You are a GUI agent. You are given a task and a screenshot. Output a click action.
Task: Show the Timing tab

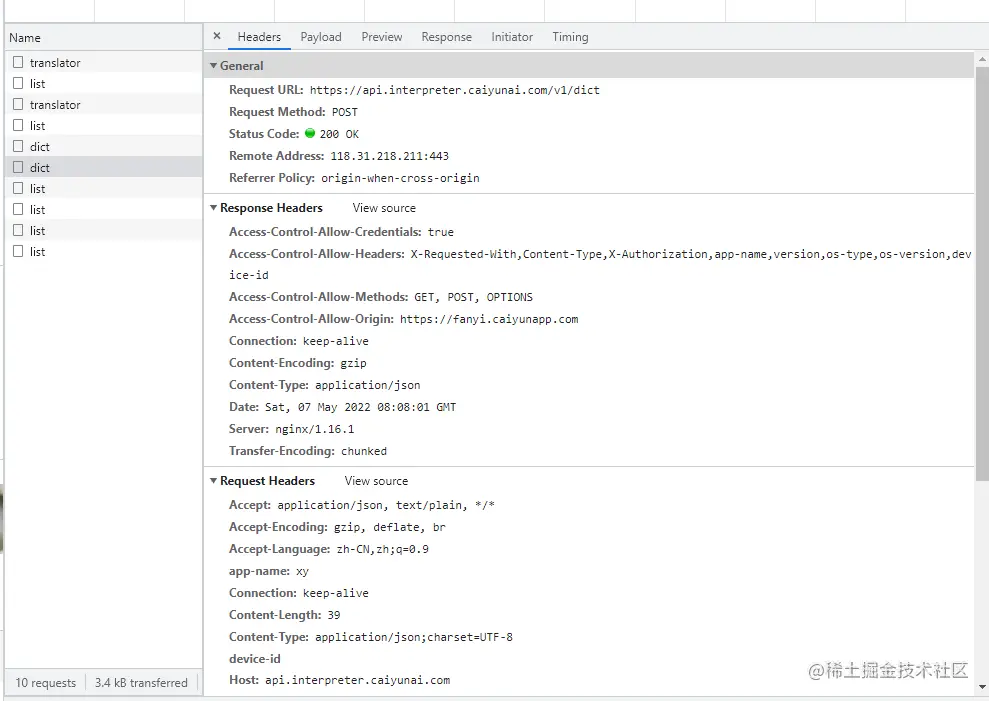pos(570,37)
